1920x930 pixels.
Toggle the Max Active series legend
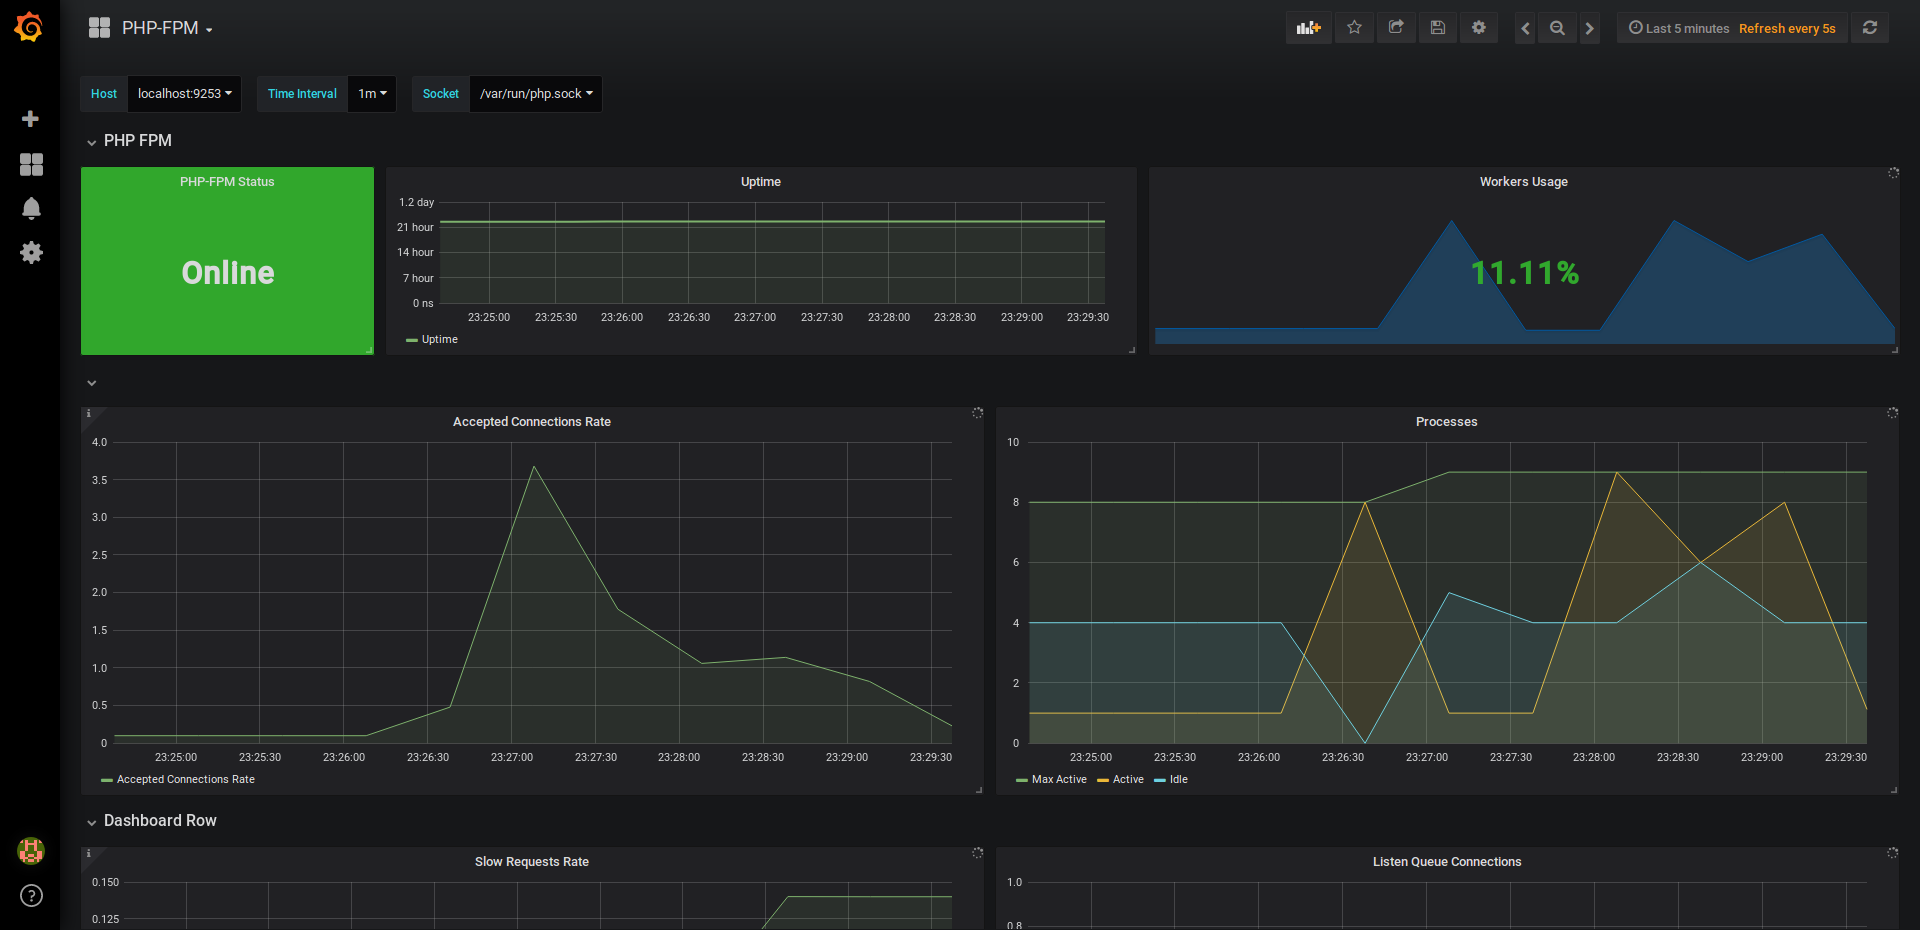coord(1058,780)
